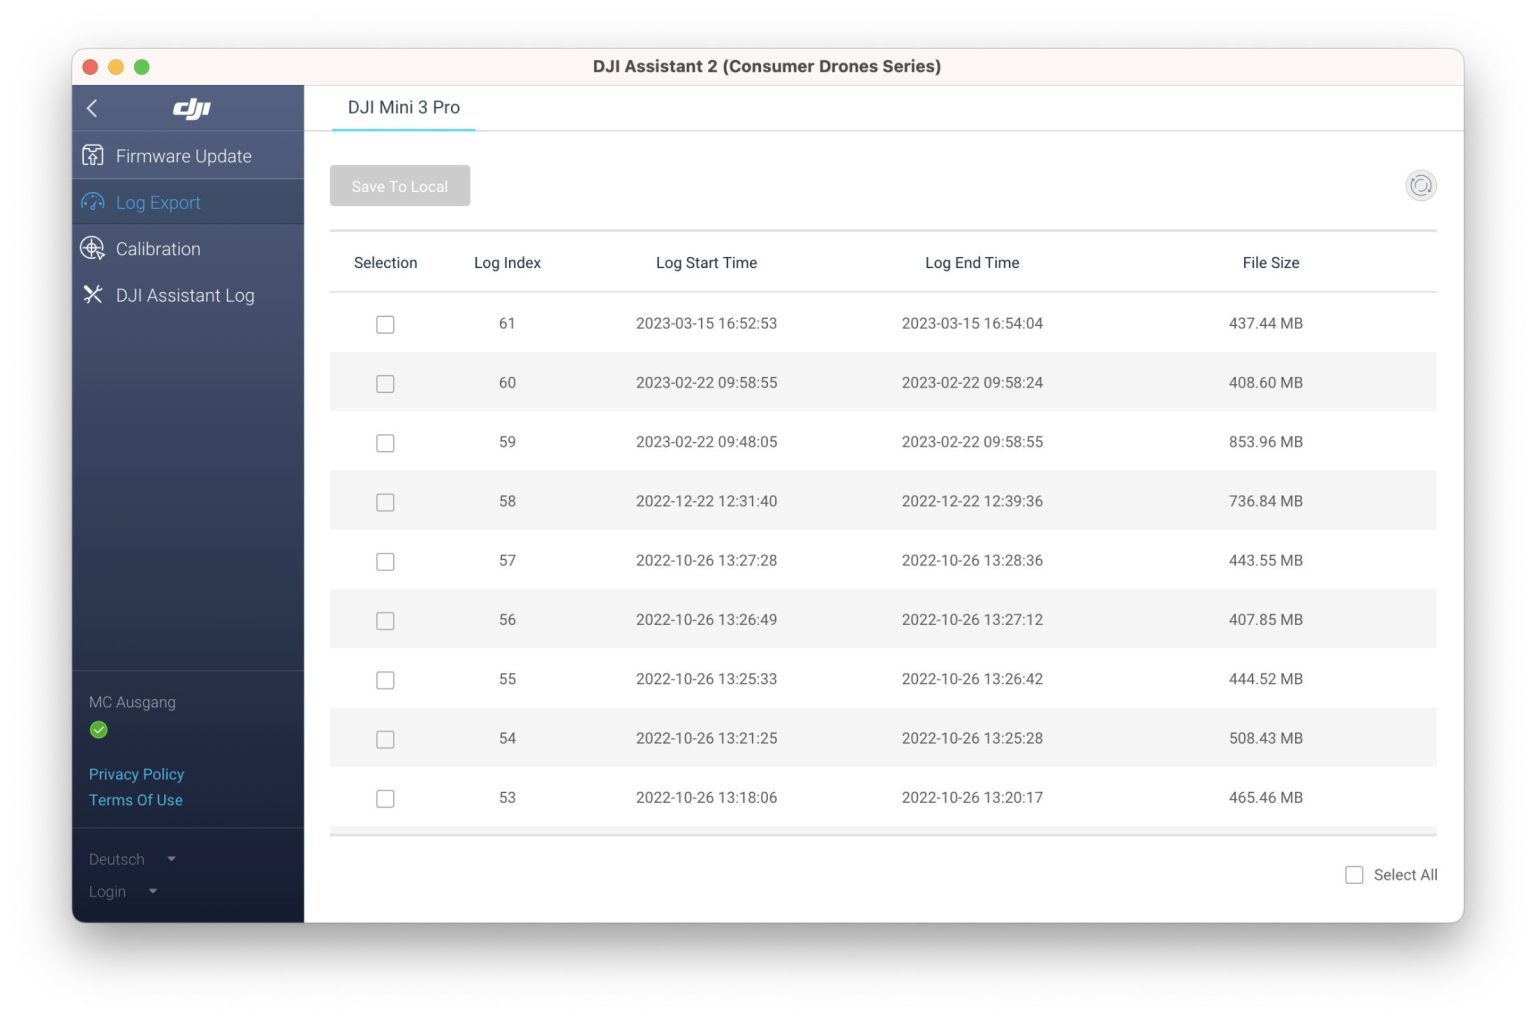Switch to the DJI Mini 3 Pro tab
Screen dimensions: 1536x1018
[403, 108]
